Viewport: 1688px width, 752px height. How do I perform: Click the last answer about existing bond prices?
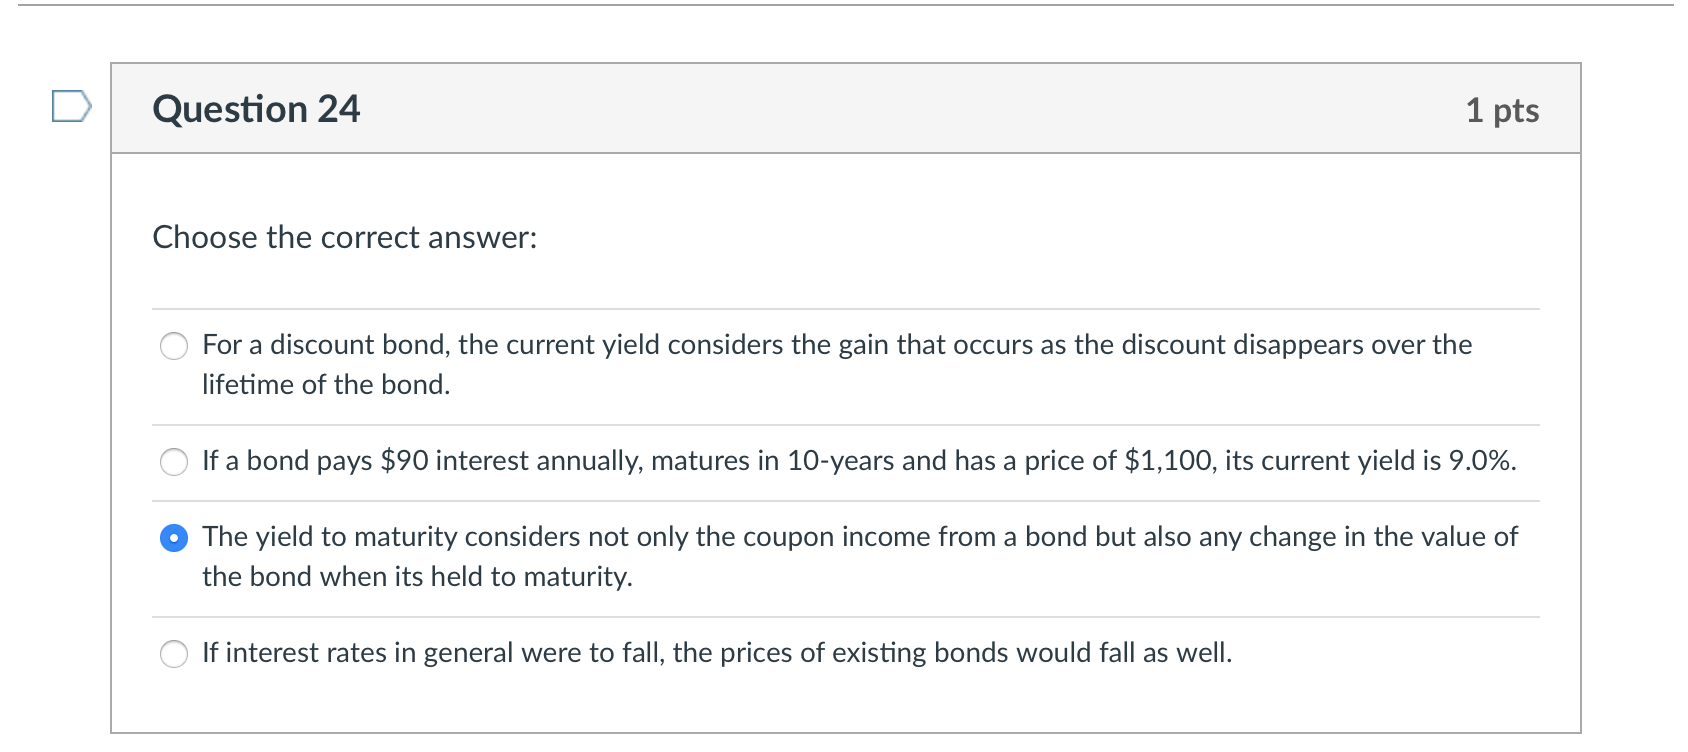point(716,653)
